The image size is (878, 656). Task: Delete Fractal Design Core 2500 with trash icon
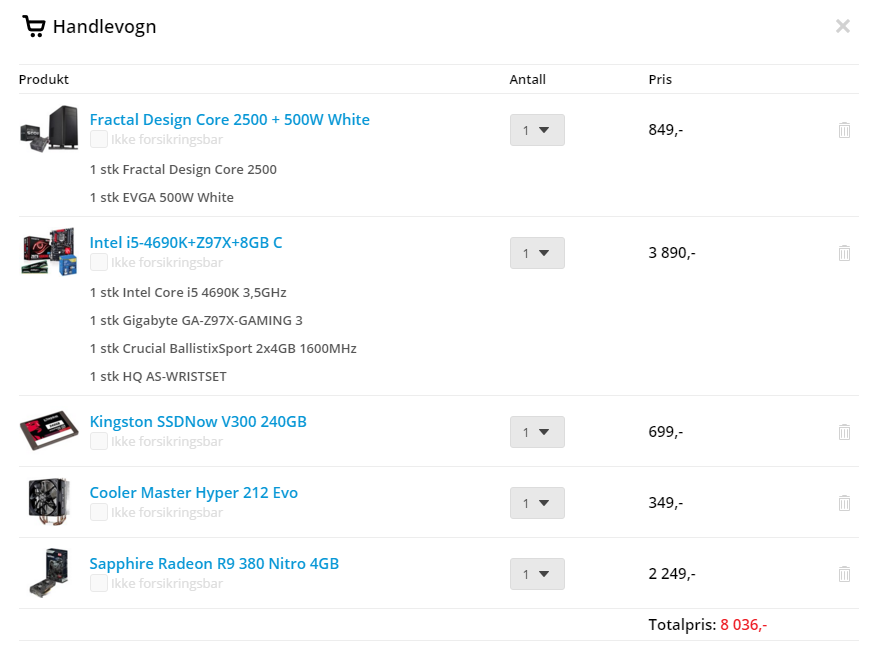tap(844, 130)
